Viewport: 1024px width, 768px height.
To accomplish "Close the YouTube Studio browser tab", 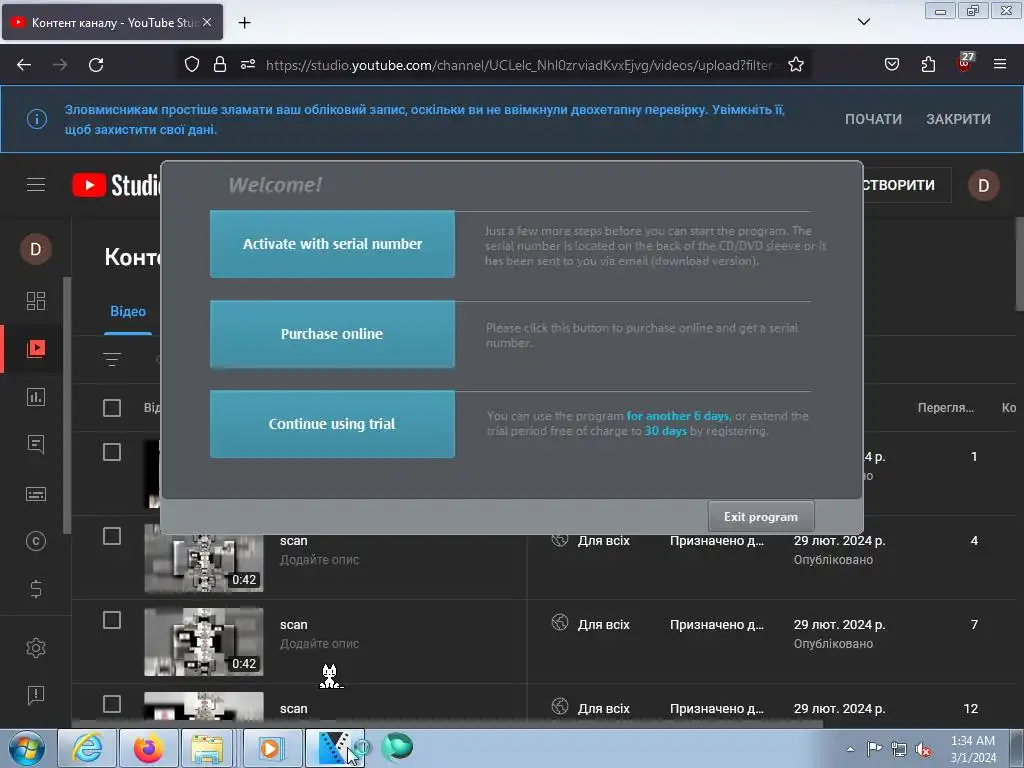I will [x=207, y=22].
